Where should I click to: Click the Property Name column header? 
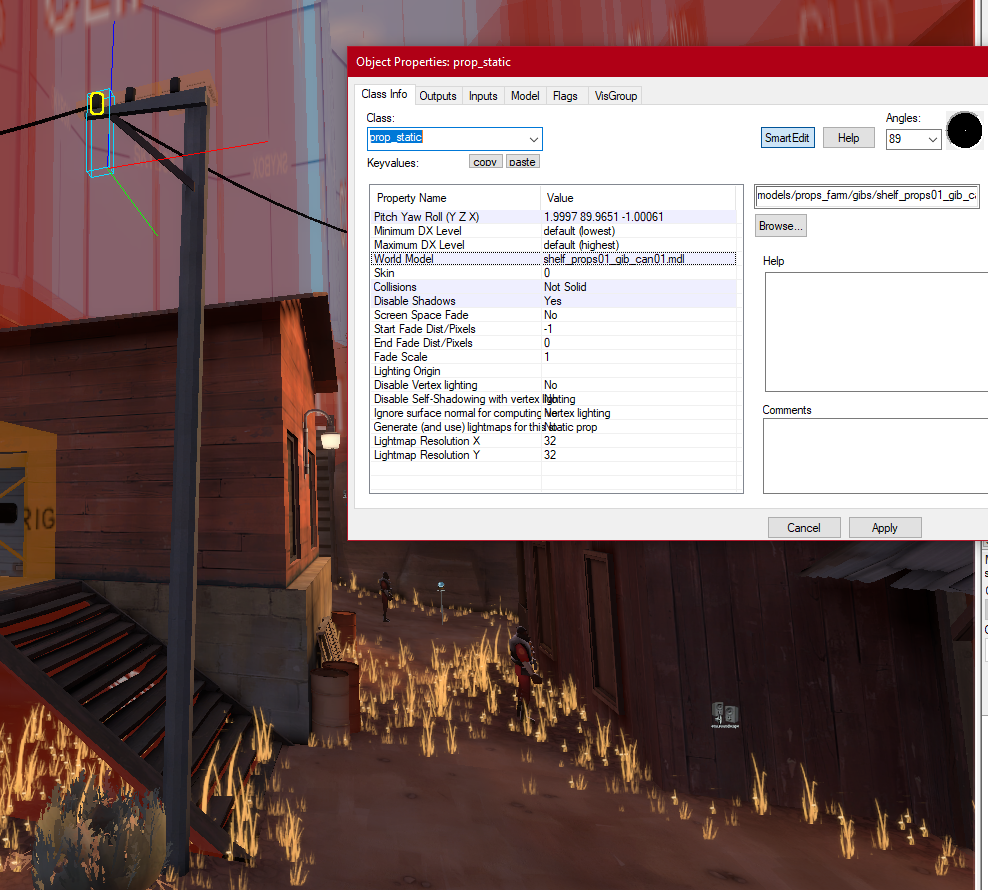(455, 198)
